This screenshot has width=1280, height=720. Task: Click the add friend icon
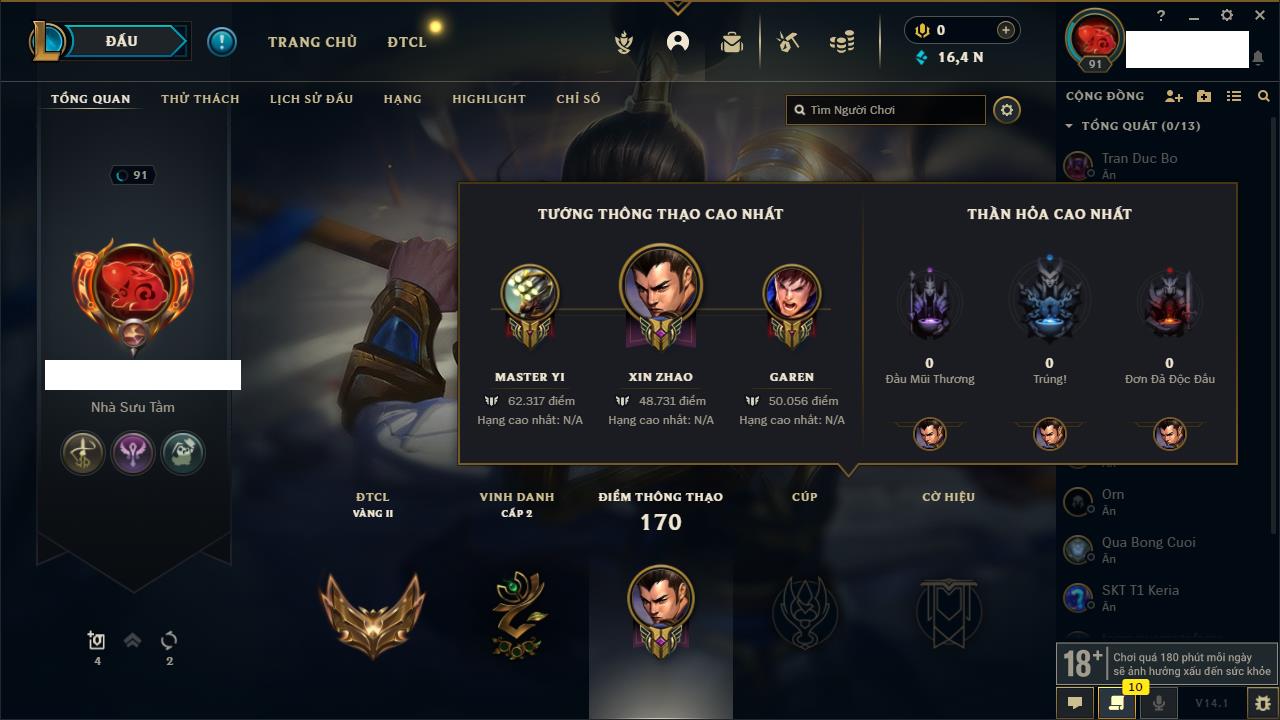coord(1174,96)
